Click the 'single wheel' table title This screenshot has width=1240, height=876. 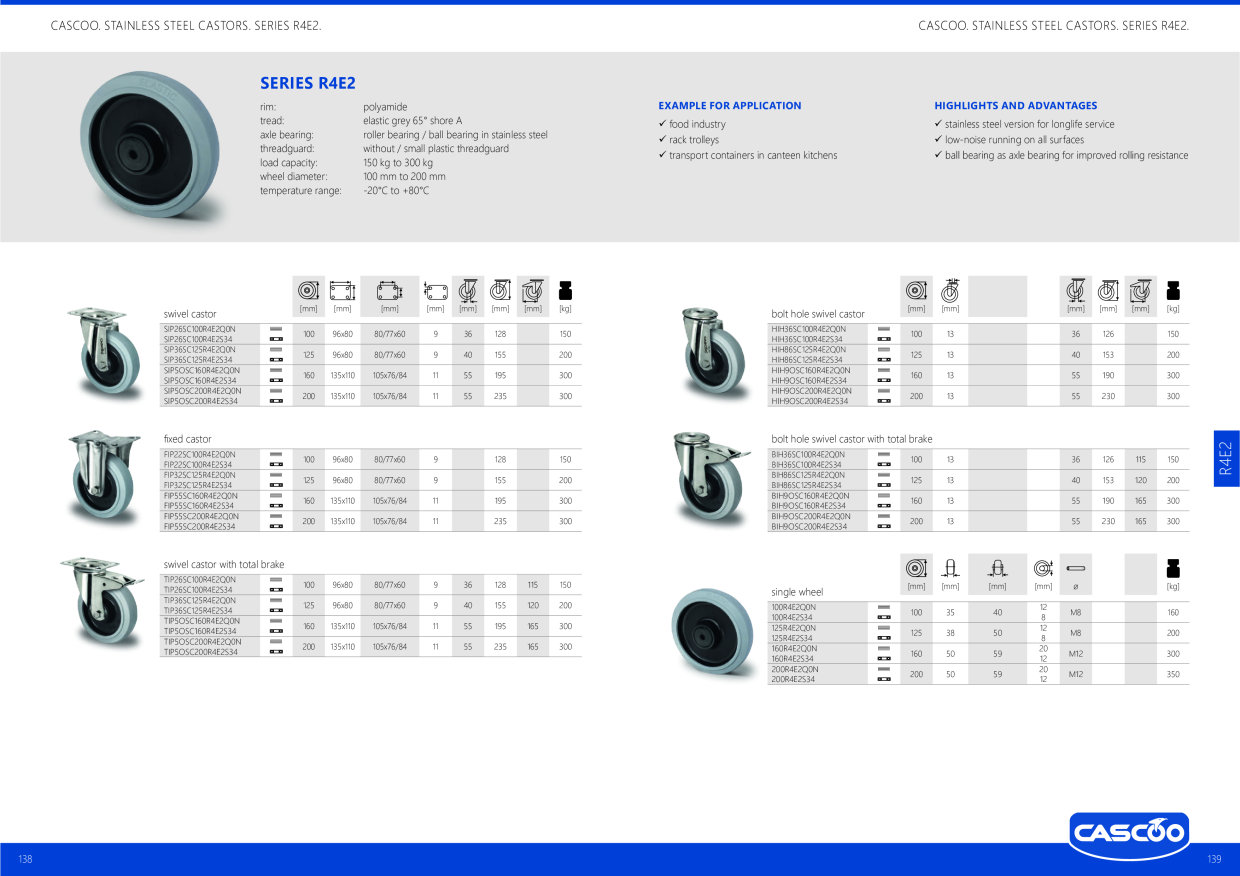coord(797,592)
